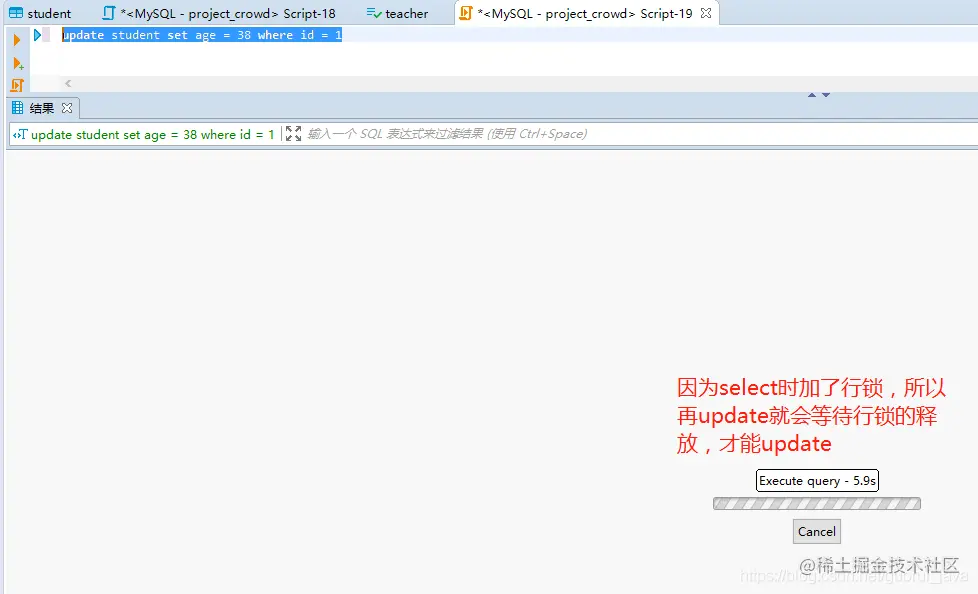Switch to the teacher tab
This screenshot has width=978, height=594.
pos(397,13)
